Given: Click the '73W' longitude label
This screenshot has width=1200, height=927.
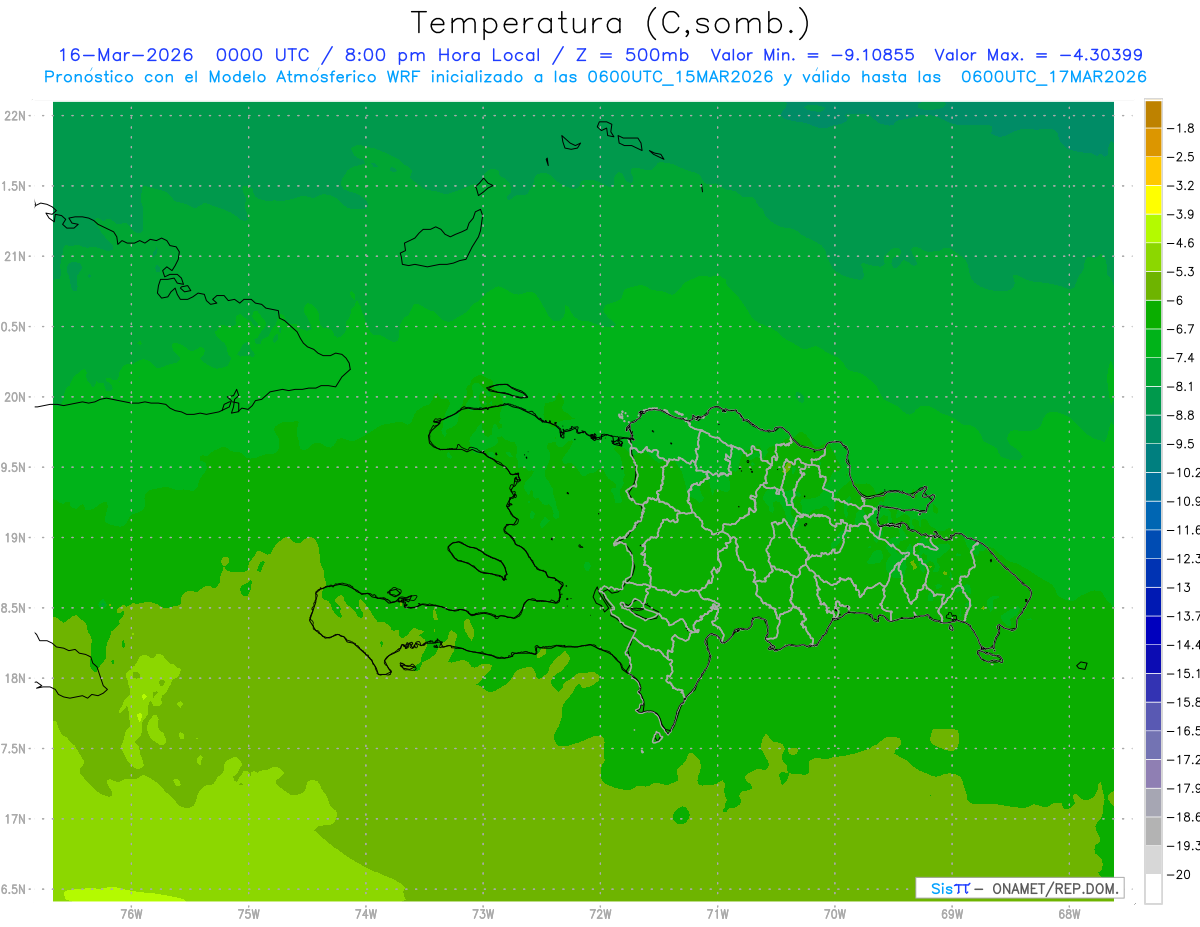Looking at the screenshot, I should coord(483,913).
